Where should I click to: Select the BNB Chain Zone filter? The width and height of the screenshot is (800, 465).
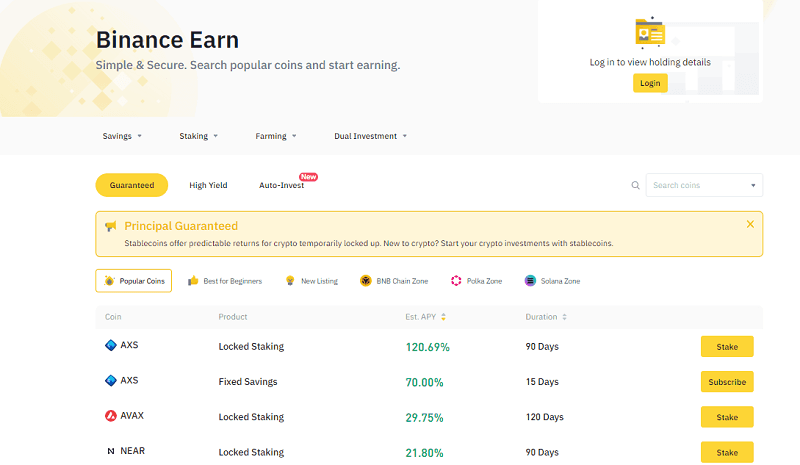click(394, 281)
